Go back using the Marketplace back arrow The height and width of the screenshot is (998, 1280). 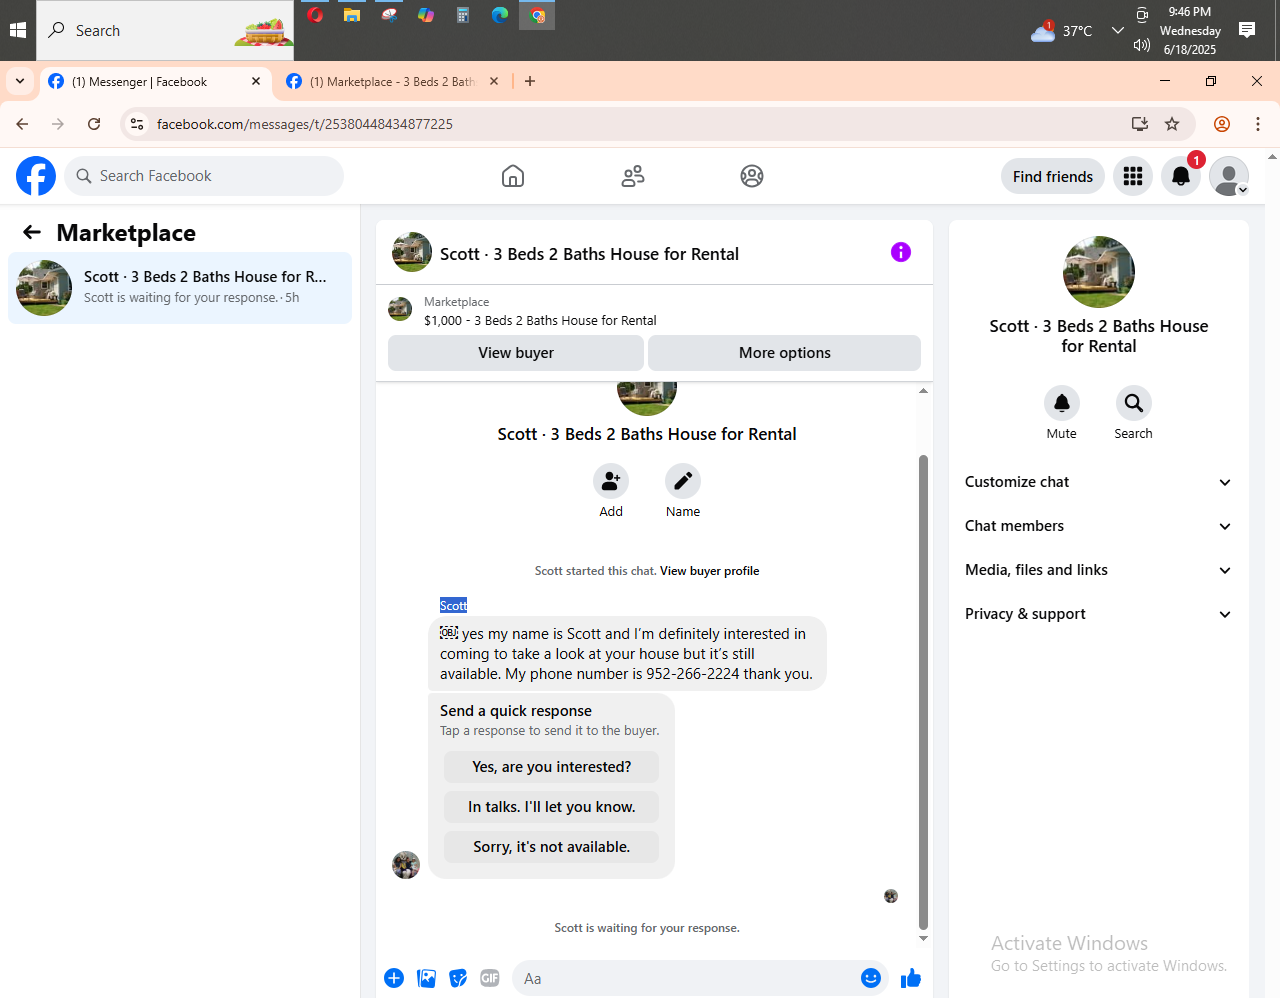tap(32, 232)
